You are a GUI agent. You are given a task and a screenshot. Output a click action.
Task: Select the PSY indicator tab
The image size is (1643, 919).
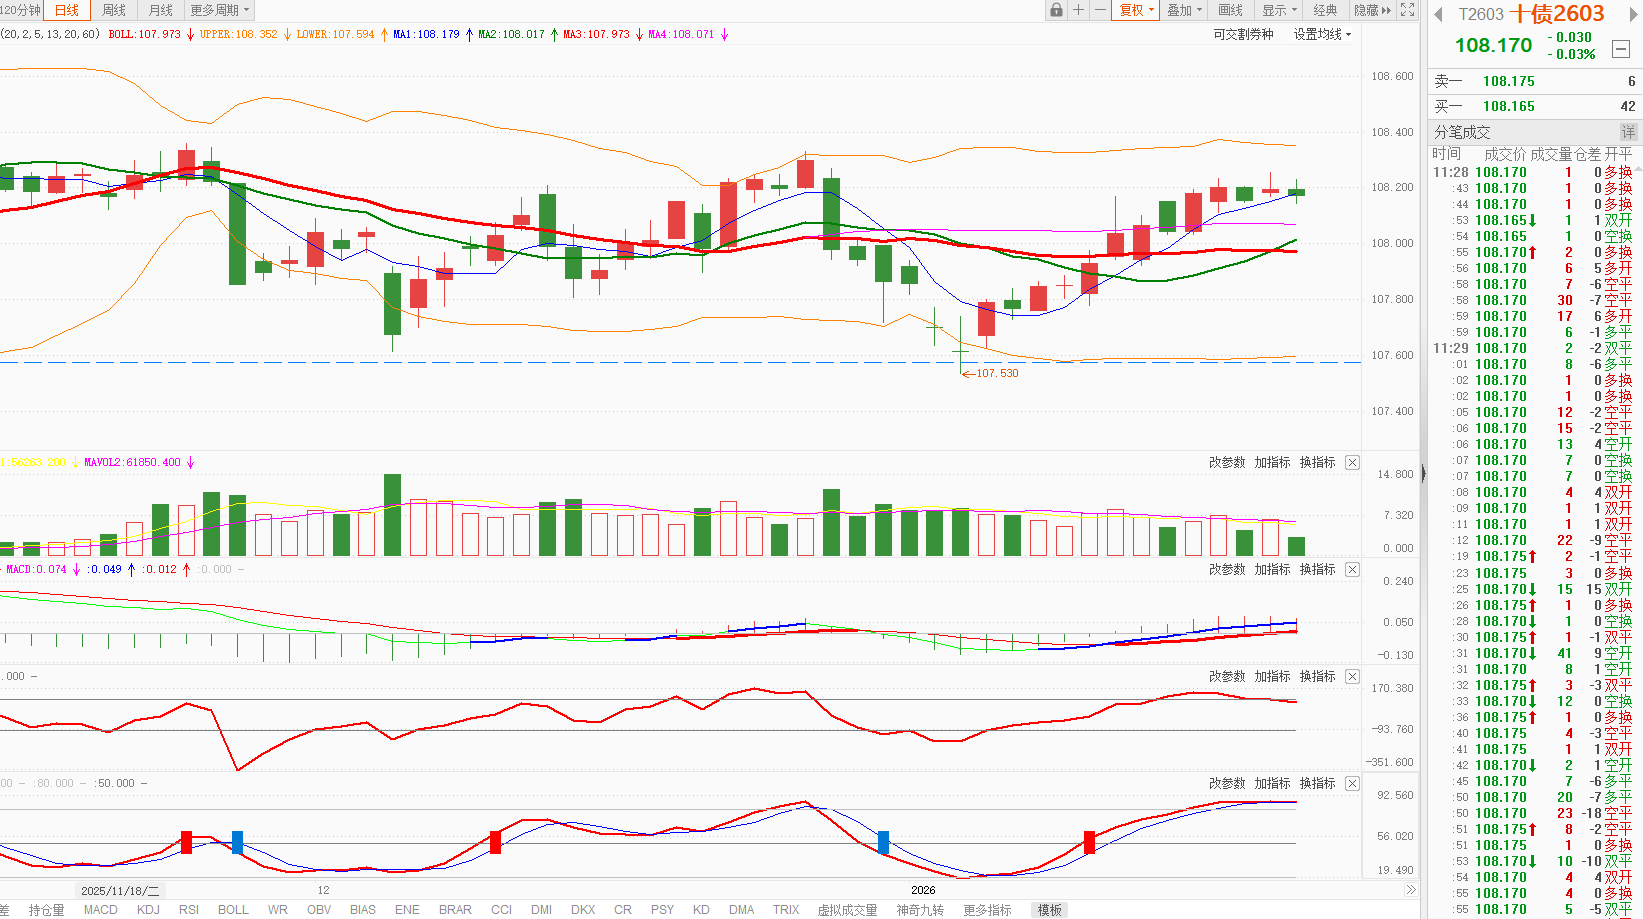coord(662,910)
